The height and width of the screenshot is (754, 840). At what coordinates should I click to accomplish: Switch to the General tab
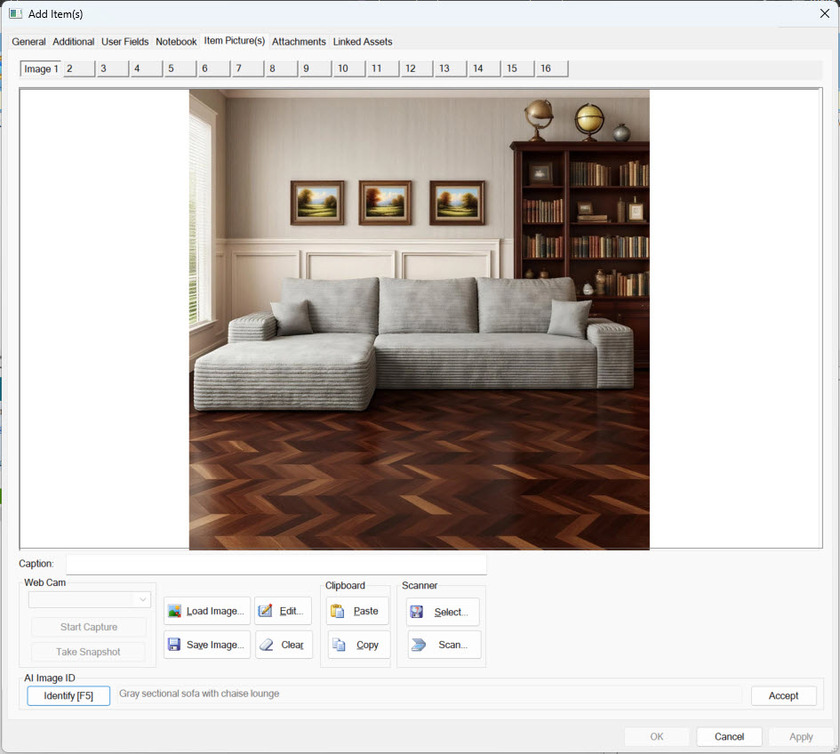pos(29,42)
